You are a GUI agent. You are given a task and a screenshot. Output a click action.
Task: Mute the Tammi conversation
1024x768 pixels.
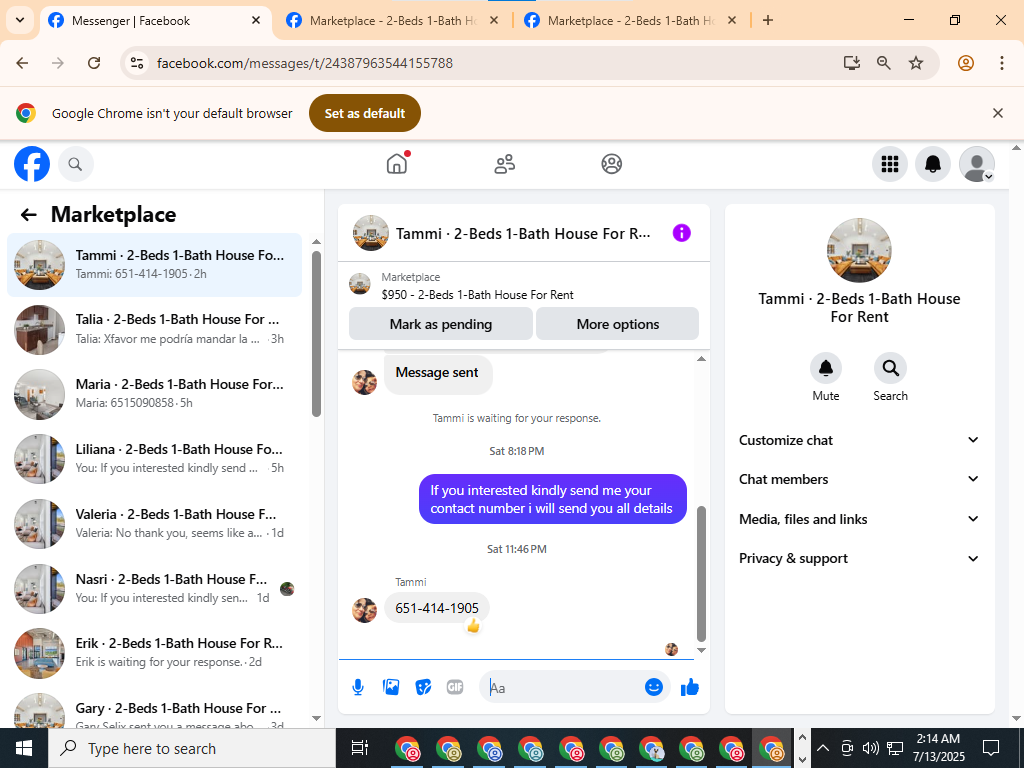click(825, 368)
